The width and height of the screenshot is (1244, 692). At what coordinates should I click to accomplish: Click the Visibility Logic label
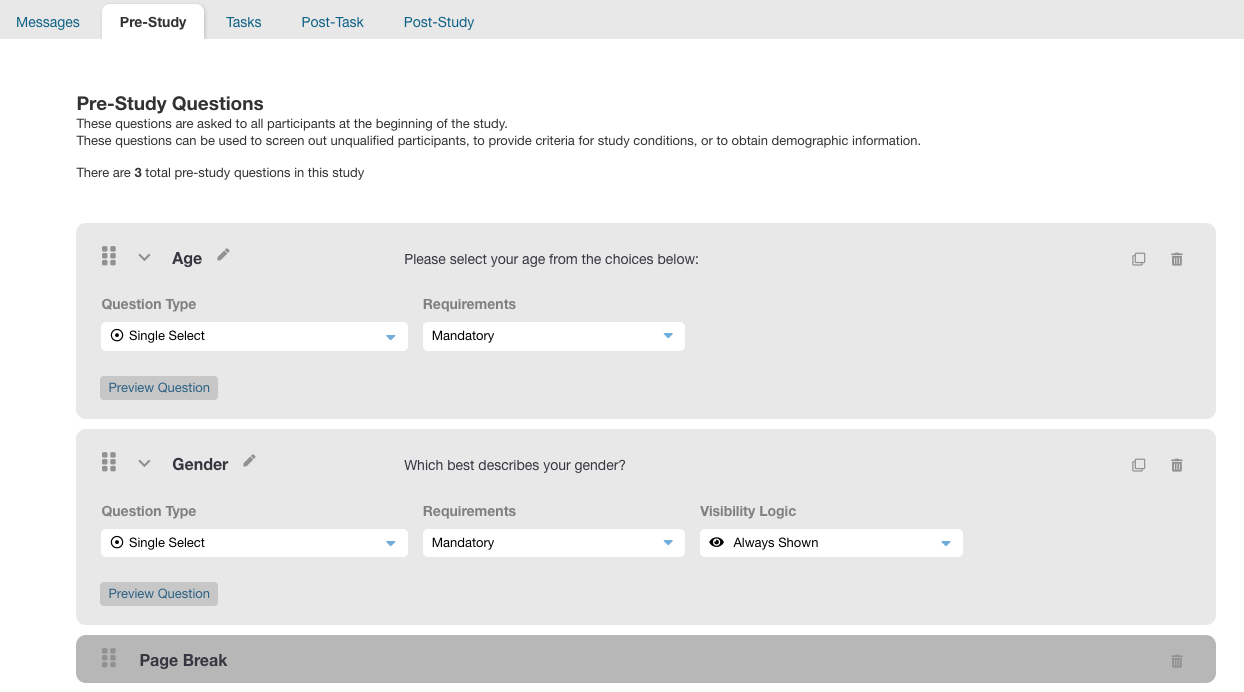click(x=748, y=511)
